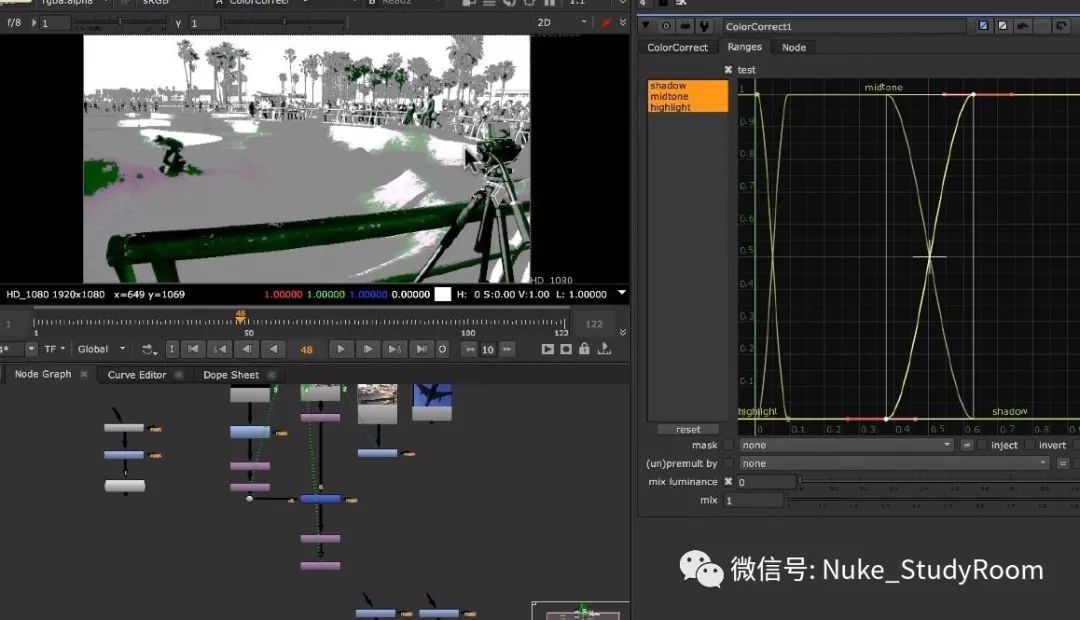Click the mix luminance checkbox
Screen dimensions: 1080x620
tap(729, 481)
